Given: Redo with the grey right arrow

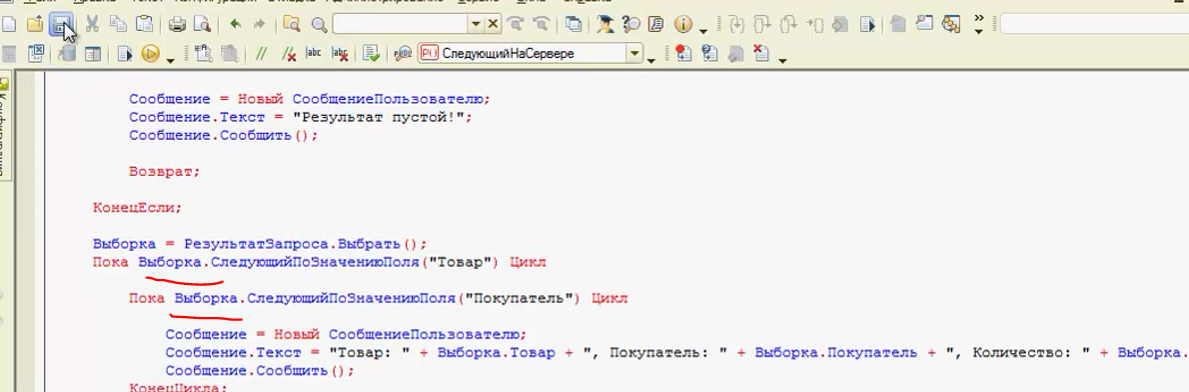Looking at the screenshot, I should pyautogui.click(x=259, y=24).
